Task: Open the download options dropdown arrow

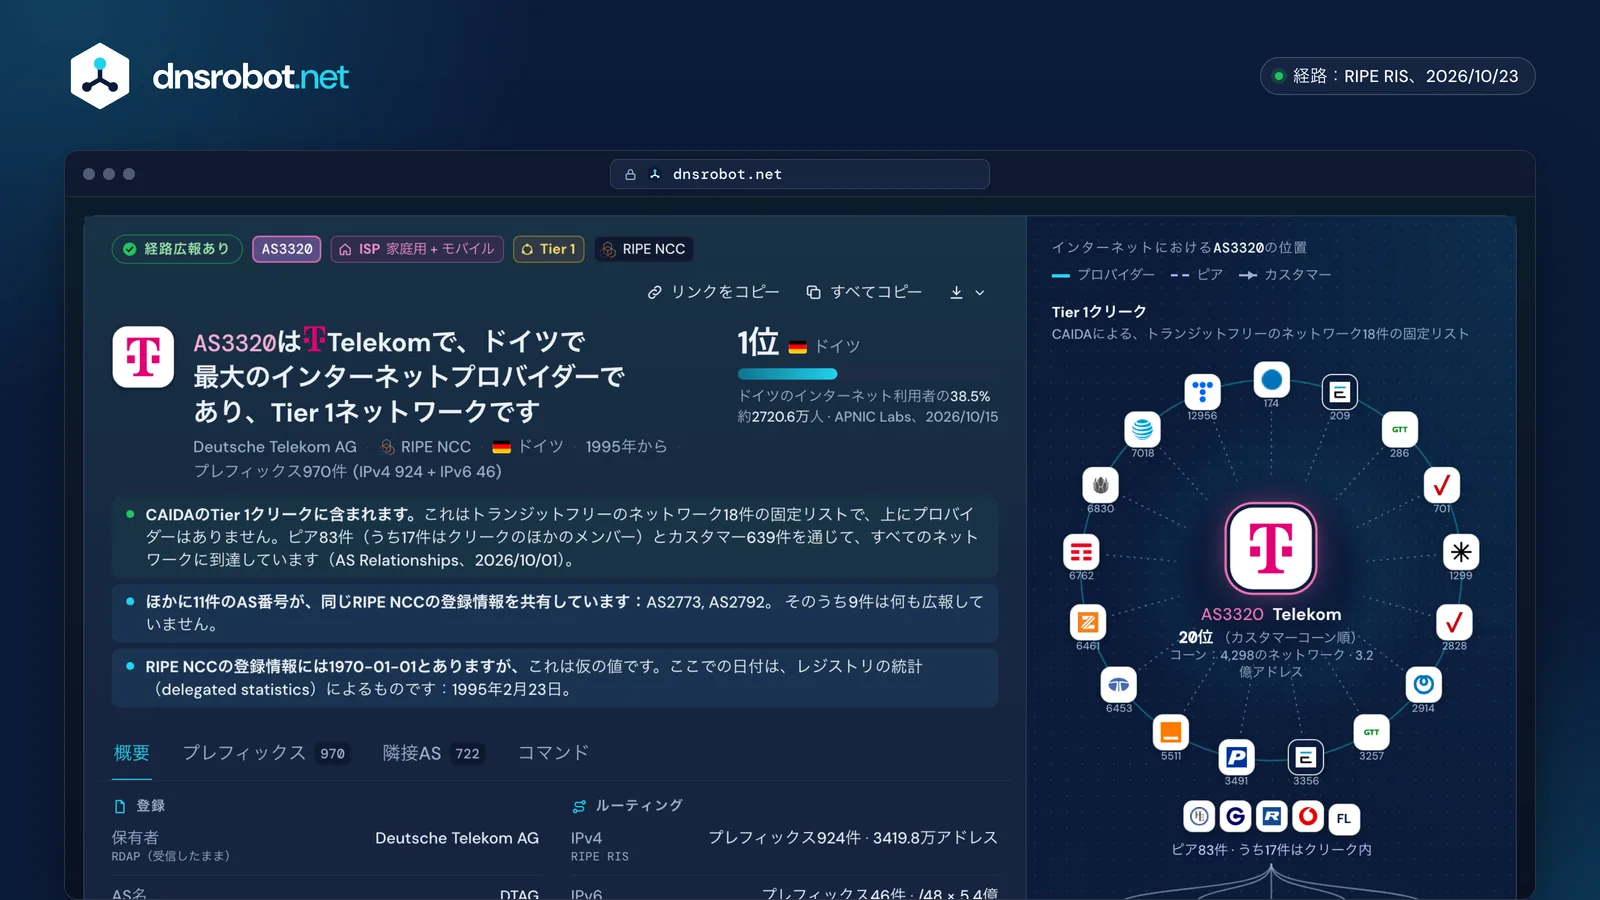Action: click(980, 293)
